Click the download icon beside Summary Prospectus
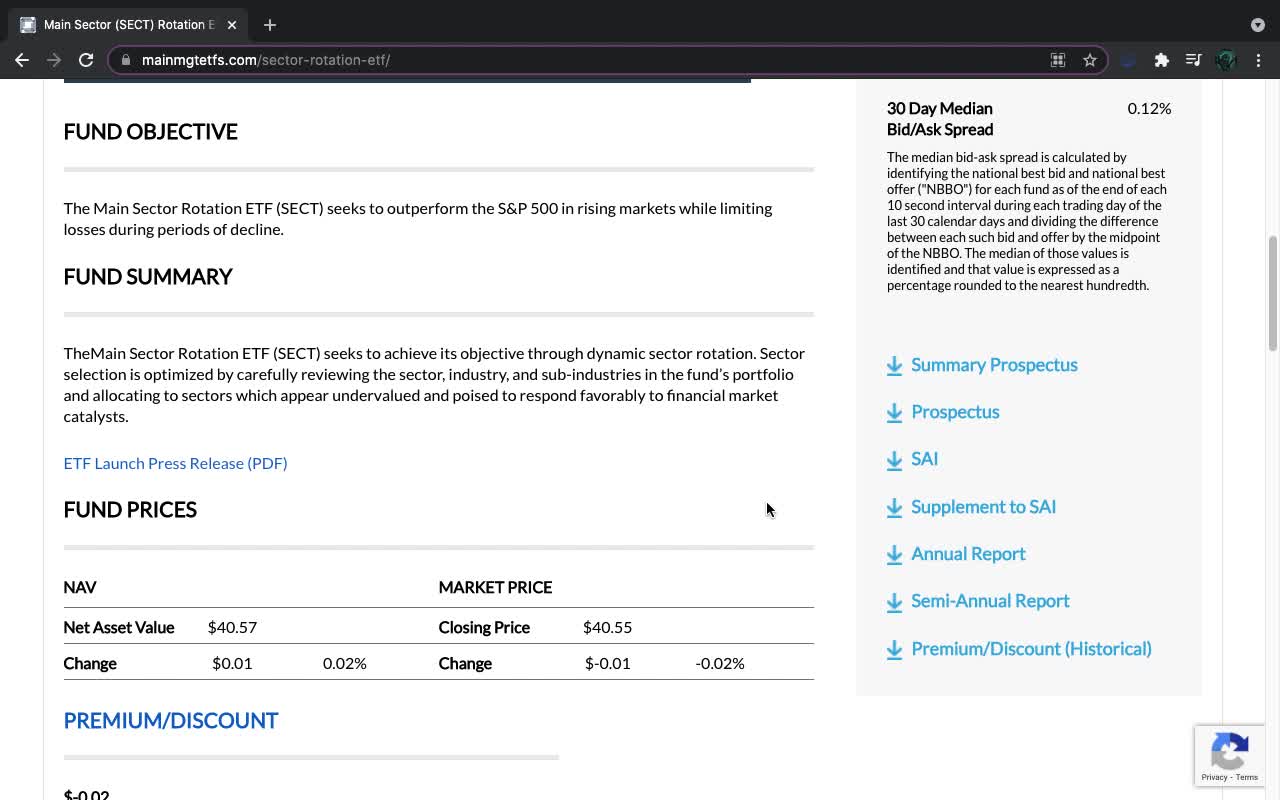The height and width of the screenshot is (800, 1280). [894, 366]
